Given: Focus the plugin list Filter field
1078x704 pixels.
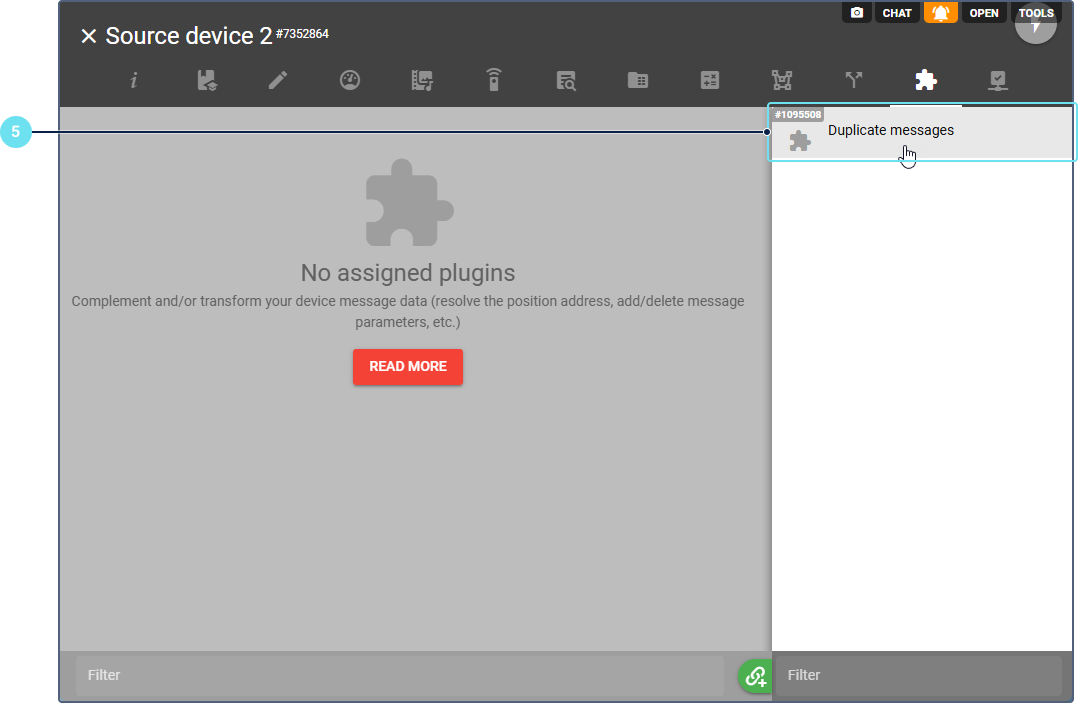Looking at the screenshot, I should point(918,676).
